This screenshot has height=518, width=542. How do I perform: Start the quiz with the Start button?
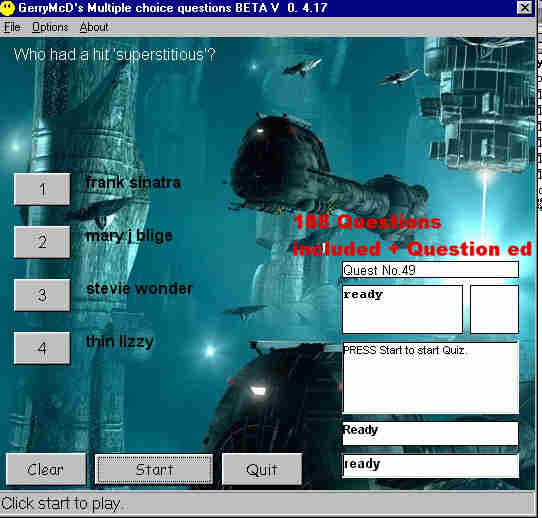click(154, 469)
